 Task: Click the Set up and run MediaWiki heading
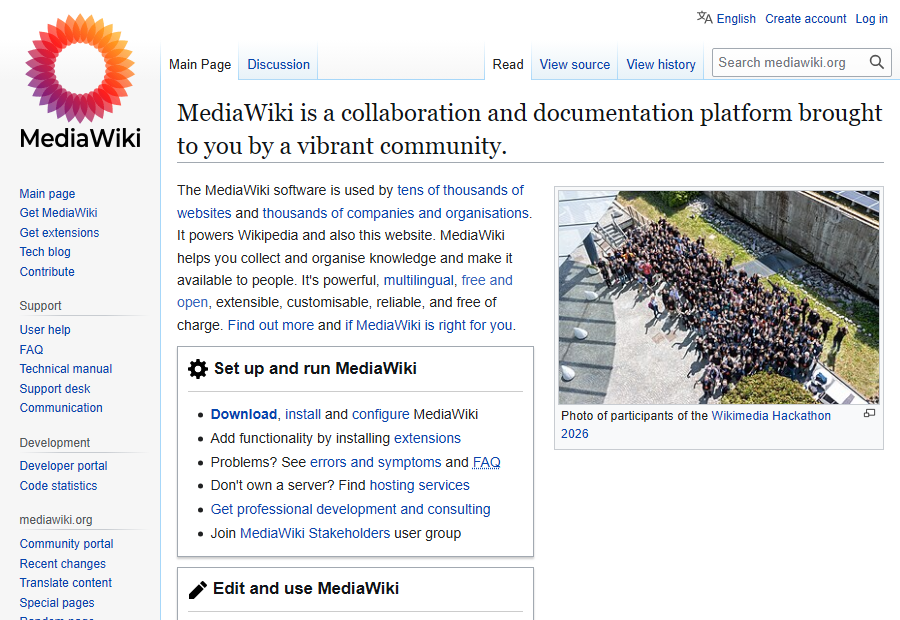(x=315, y=369)
